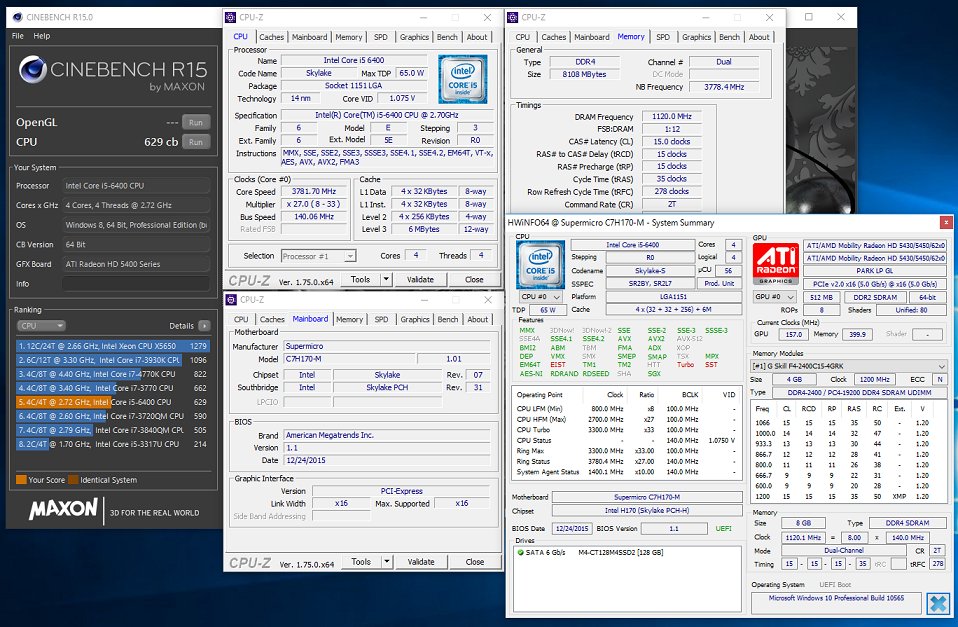This screenshot has width=958, height=627.
Task: Expand the CPU #0 selector in HWiNFO
Action: (540, 297)
